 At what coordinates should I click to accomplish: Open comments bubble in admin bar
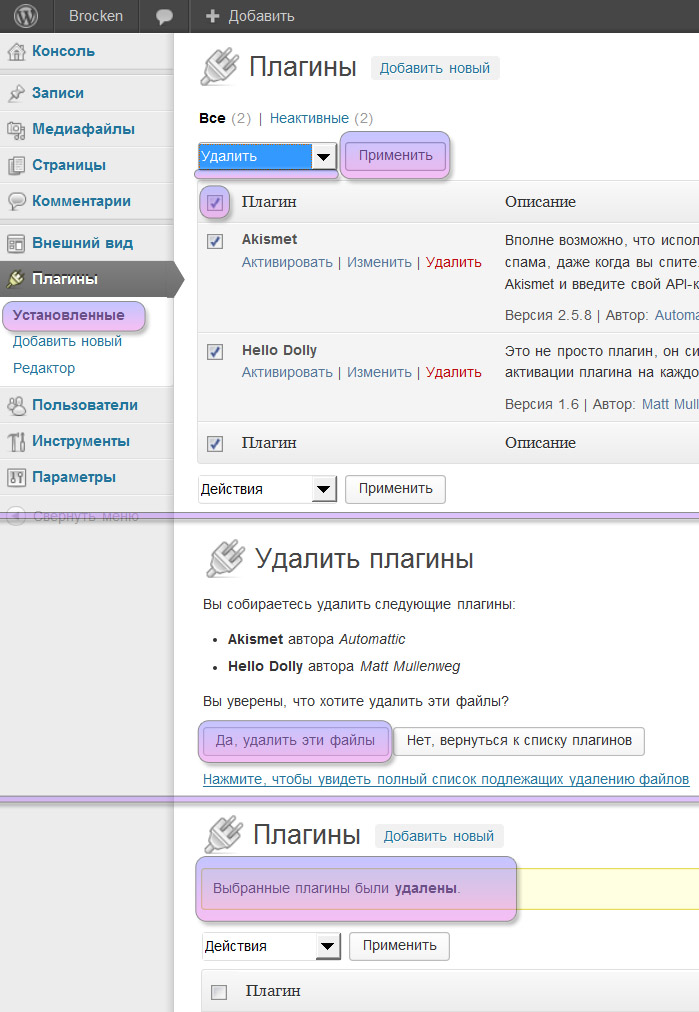[164, 16]
